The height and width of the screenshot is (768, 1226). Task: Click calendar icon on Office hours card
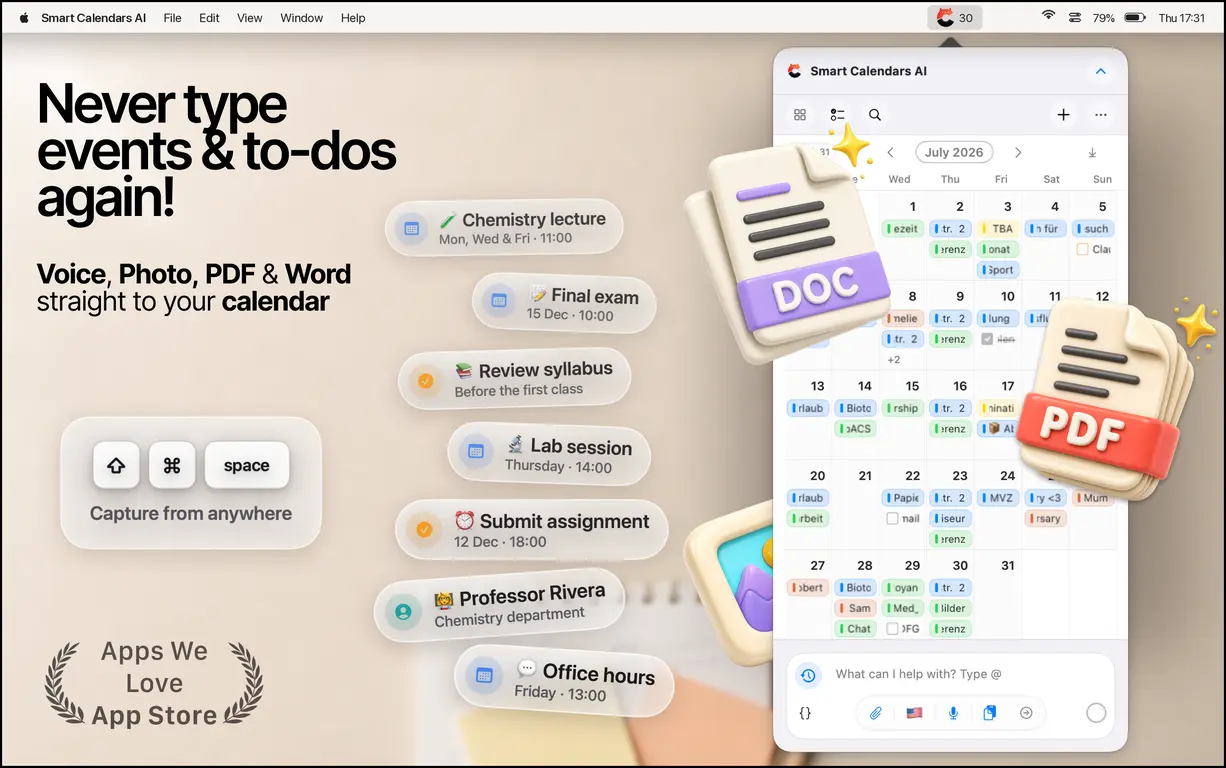pos(484,675)
